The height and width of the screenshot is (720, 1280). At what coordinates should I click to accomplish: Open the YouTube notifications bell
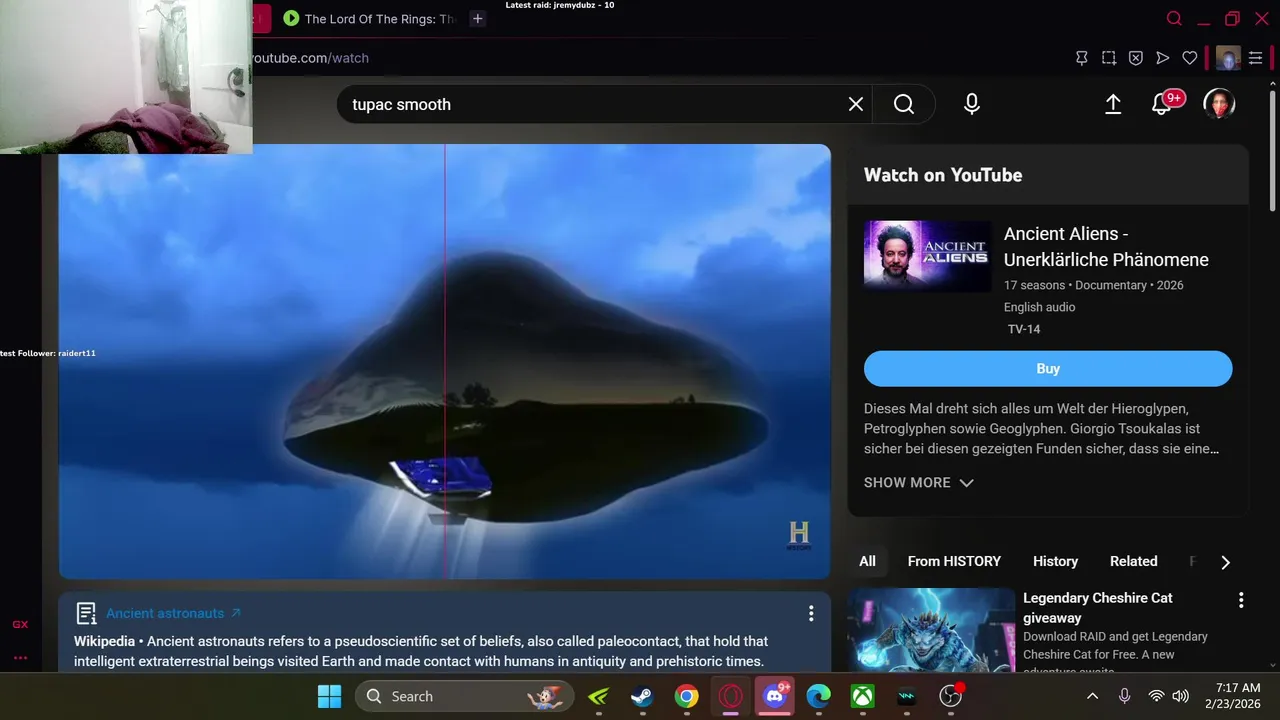pos(1162,104)
